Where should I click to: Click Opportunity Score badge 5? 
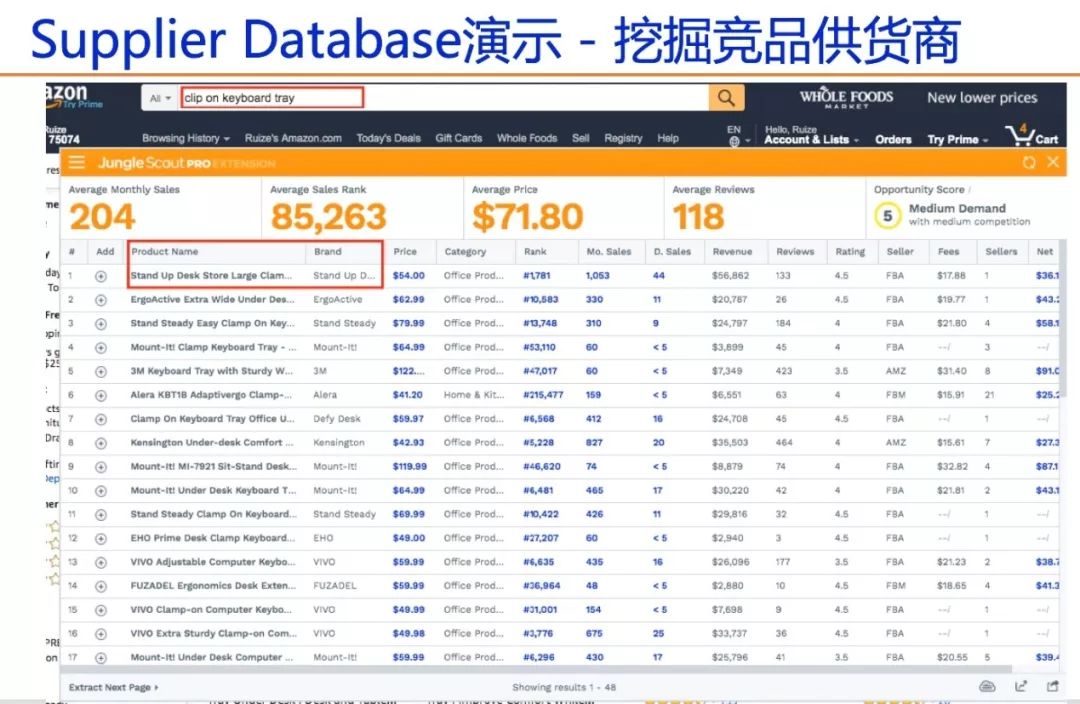coord(887,216)
